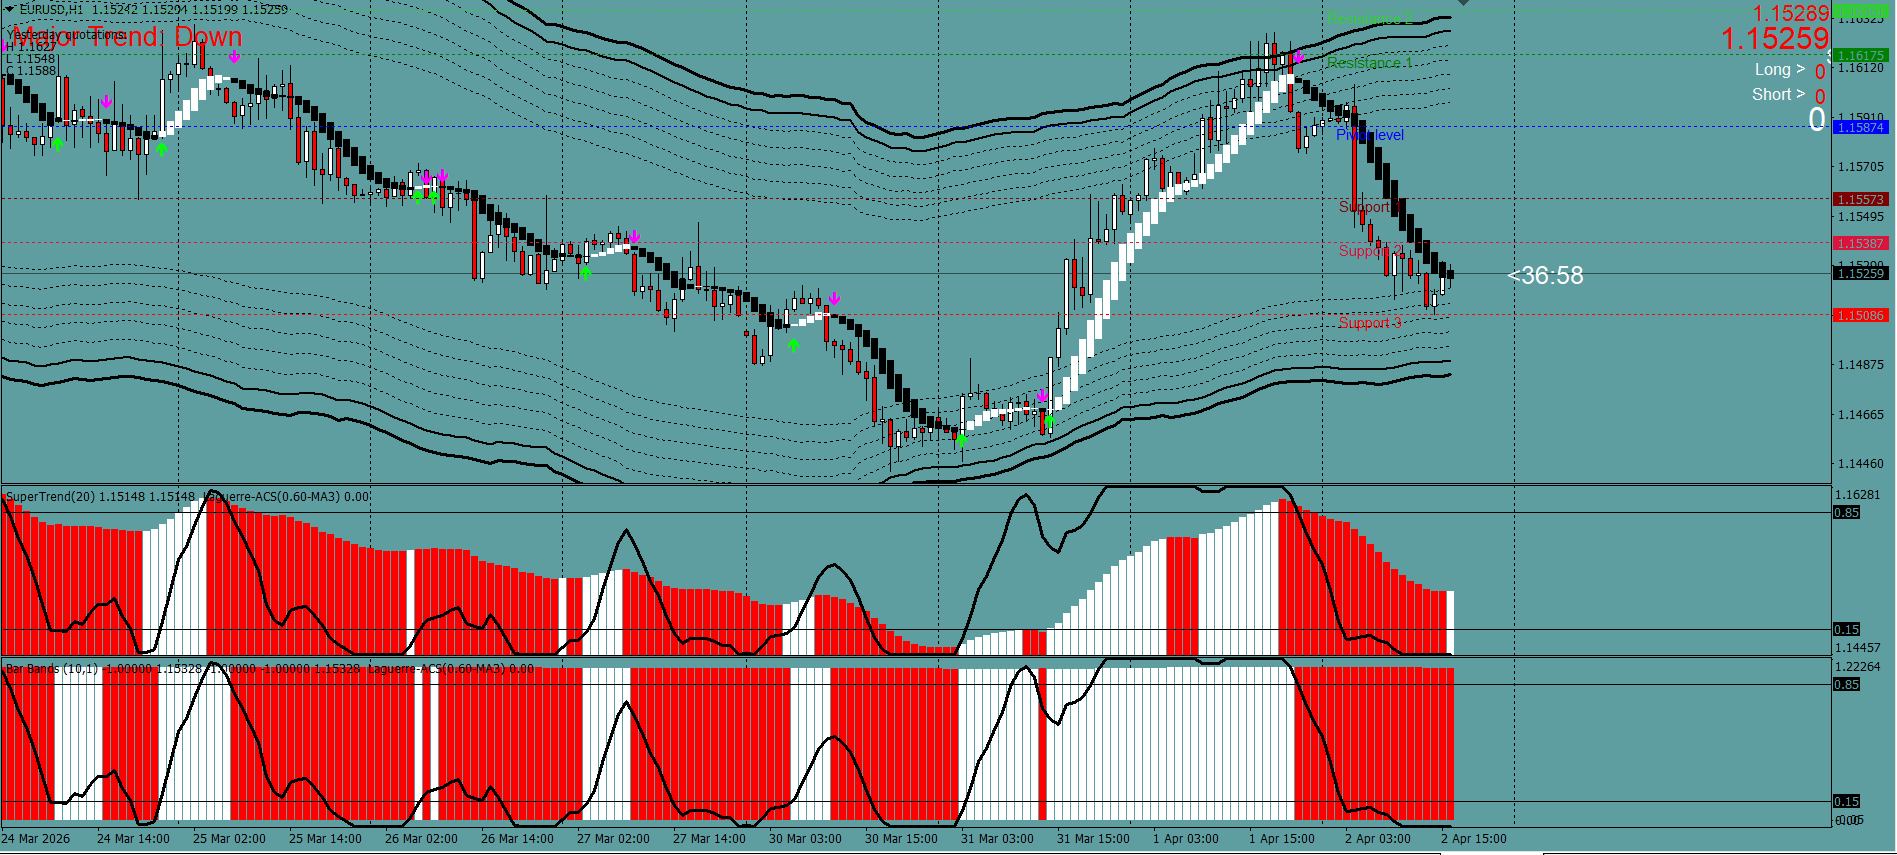Select the 'Support 1' level label
This screenshot has height=855, width=1897.
(1370, 207)
